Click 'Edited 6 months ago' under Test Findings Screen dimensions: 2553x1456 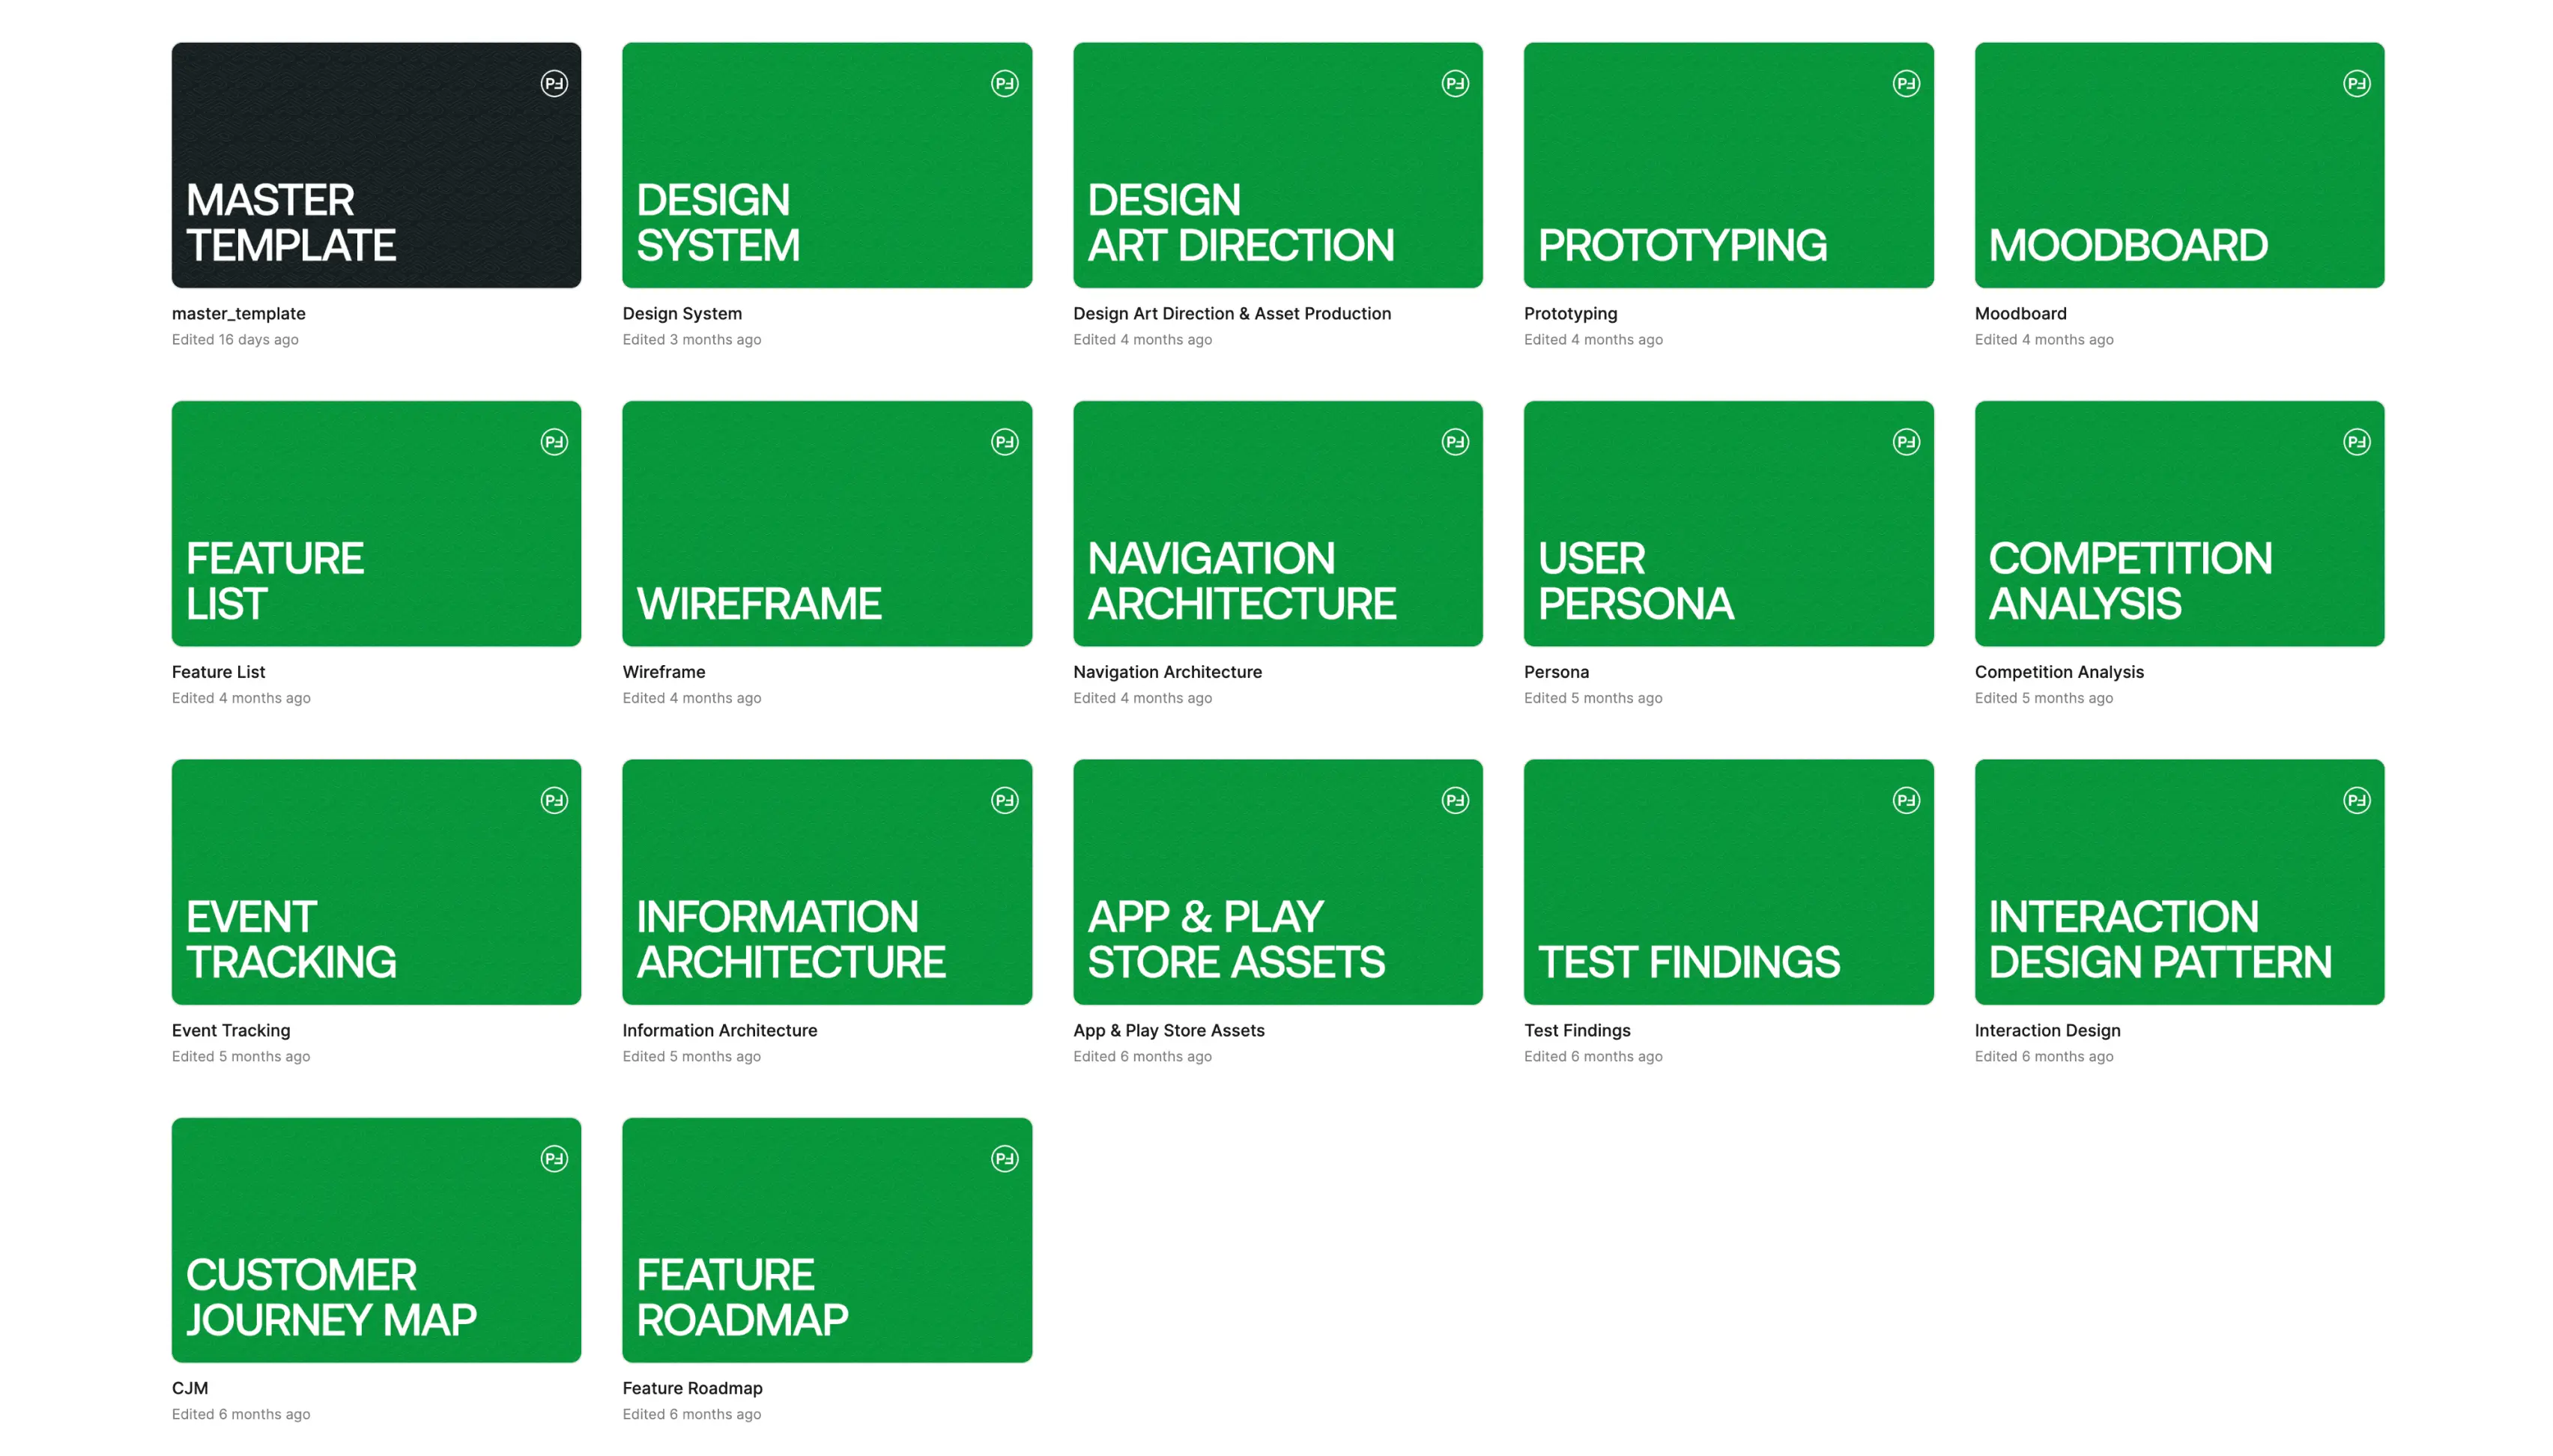coord(1593,1056)
